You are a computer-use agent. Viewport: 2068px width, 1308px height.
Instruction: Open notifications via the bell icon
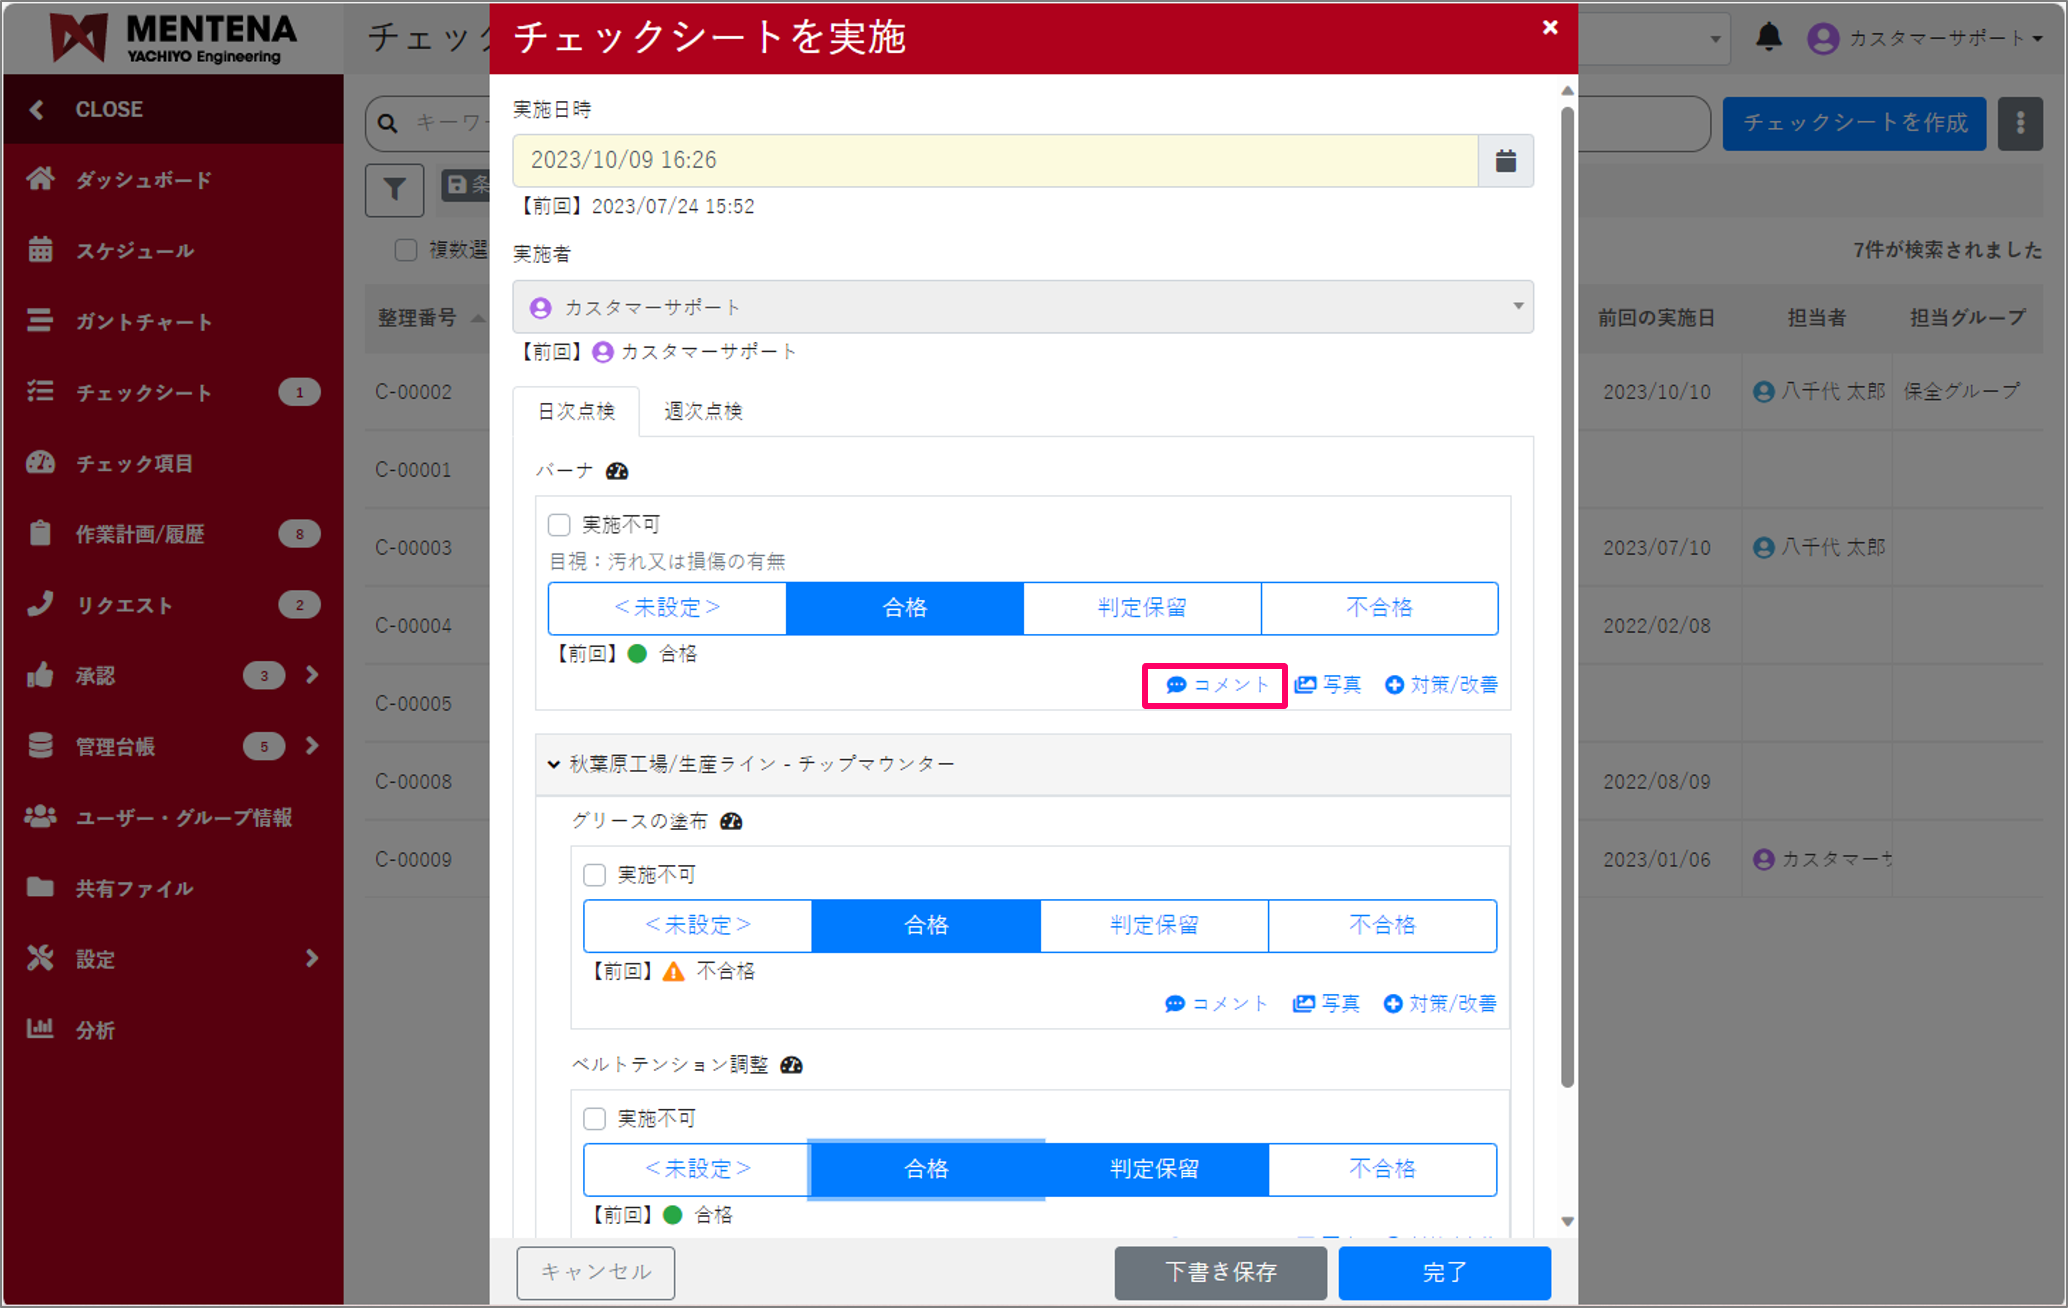pos(1768,37)
